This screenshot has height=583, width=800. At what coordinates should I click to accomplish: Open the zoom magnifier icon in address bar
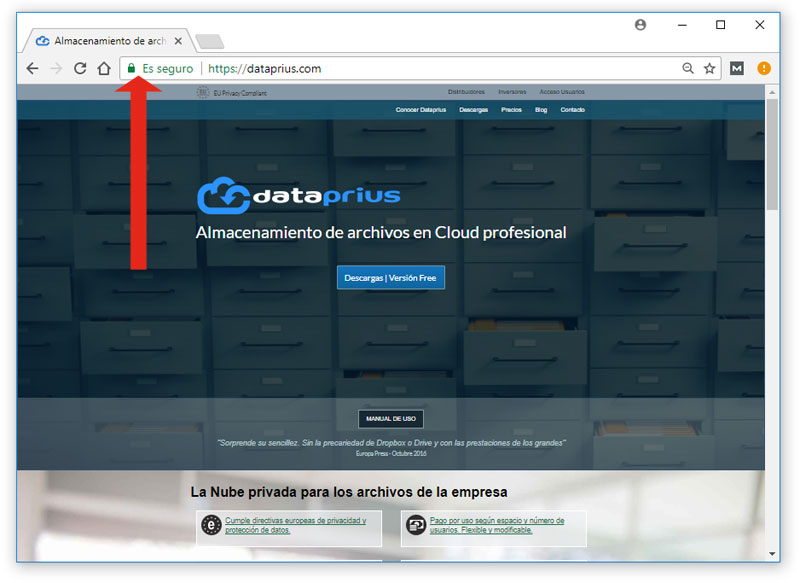(x=688, y=68)
